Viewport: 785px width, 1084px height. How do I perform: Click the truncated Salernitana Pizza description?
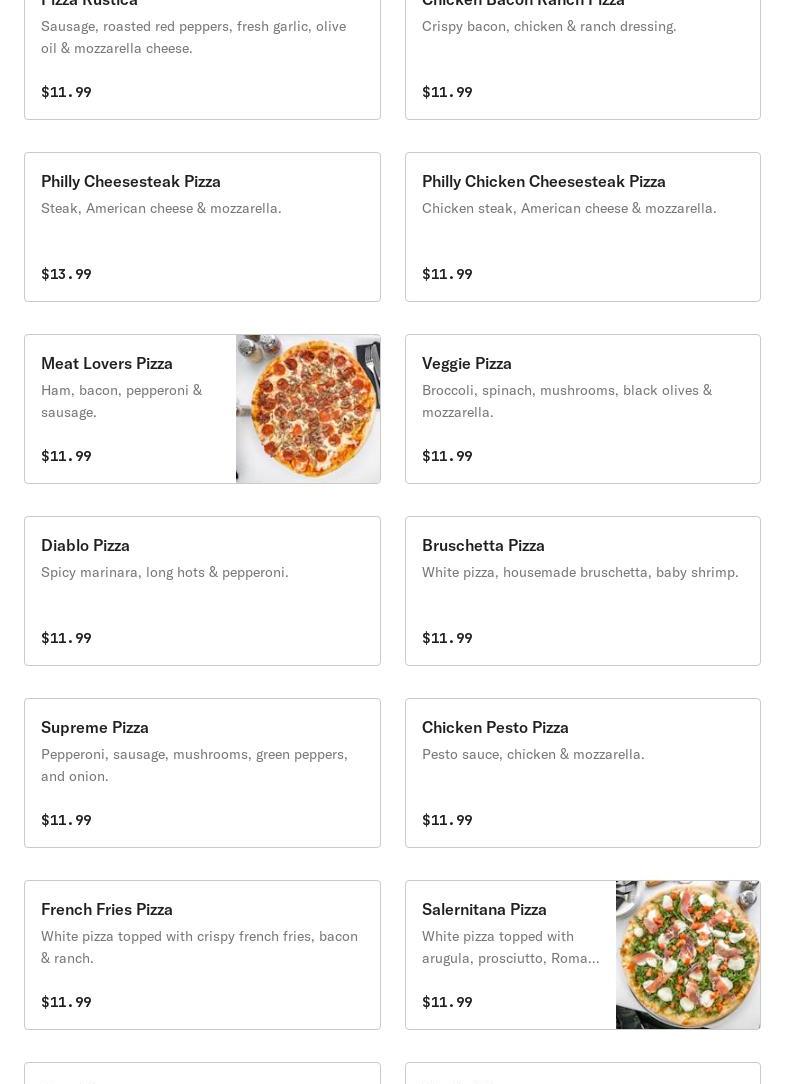pos(510,947)
